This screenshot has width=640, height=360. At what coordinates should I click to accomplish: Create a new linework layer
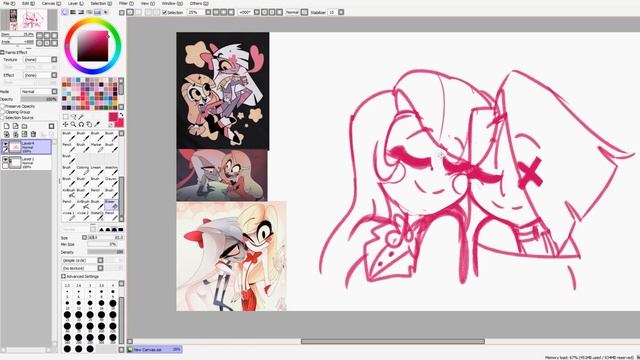point(16,126)
